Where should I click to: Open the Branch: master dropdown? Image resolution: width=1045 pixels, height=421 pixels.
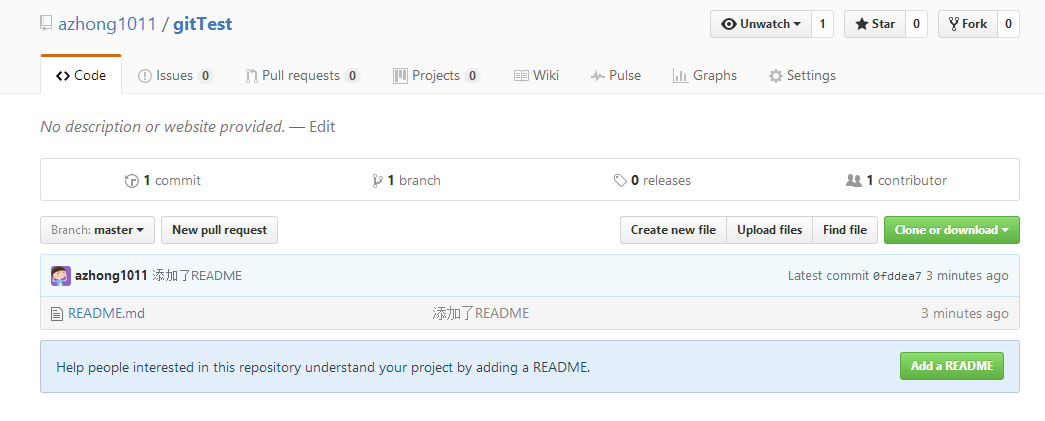point(97,230)
